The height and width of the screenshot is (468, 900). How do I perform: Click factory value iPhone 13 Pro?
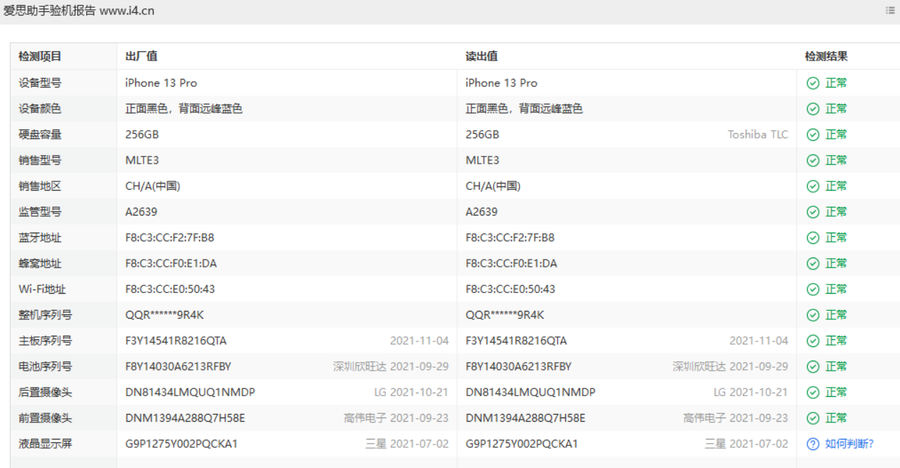pos(161,83)
